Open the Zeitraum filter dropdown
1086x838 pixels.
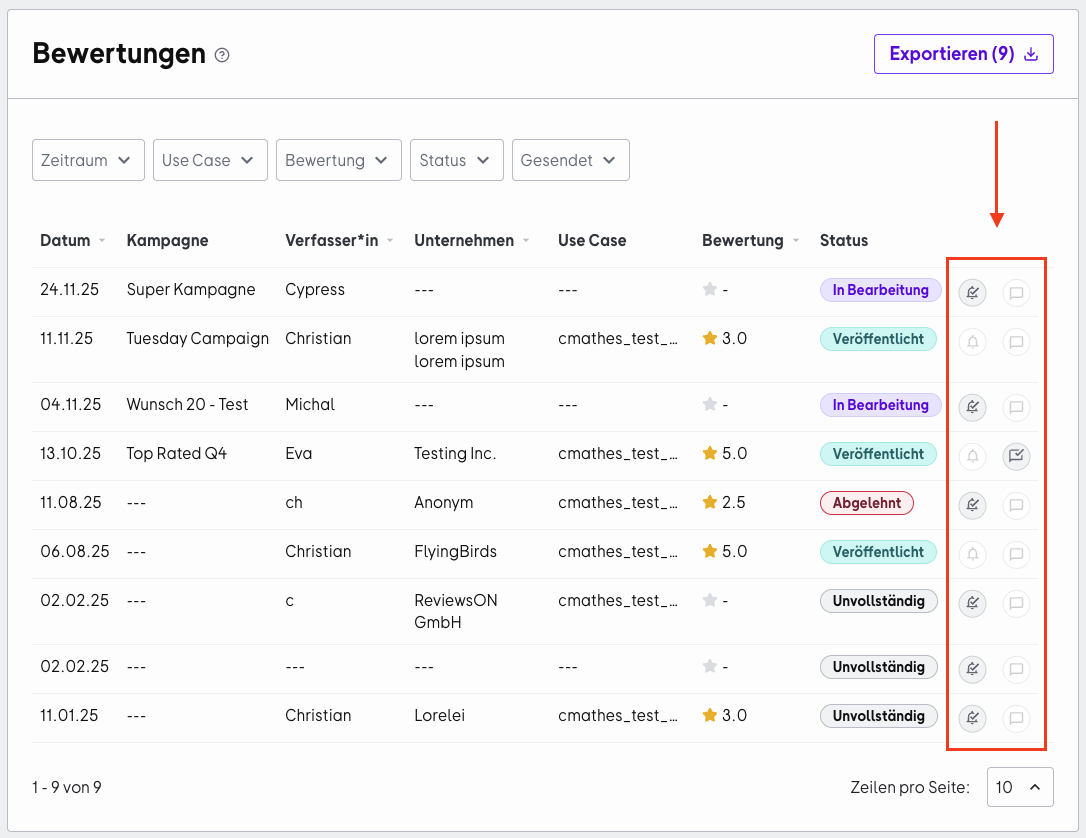click(88, 160)
